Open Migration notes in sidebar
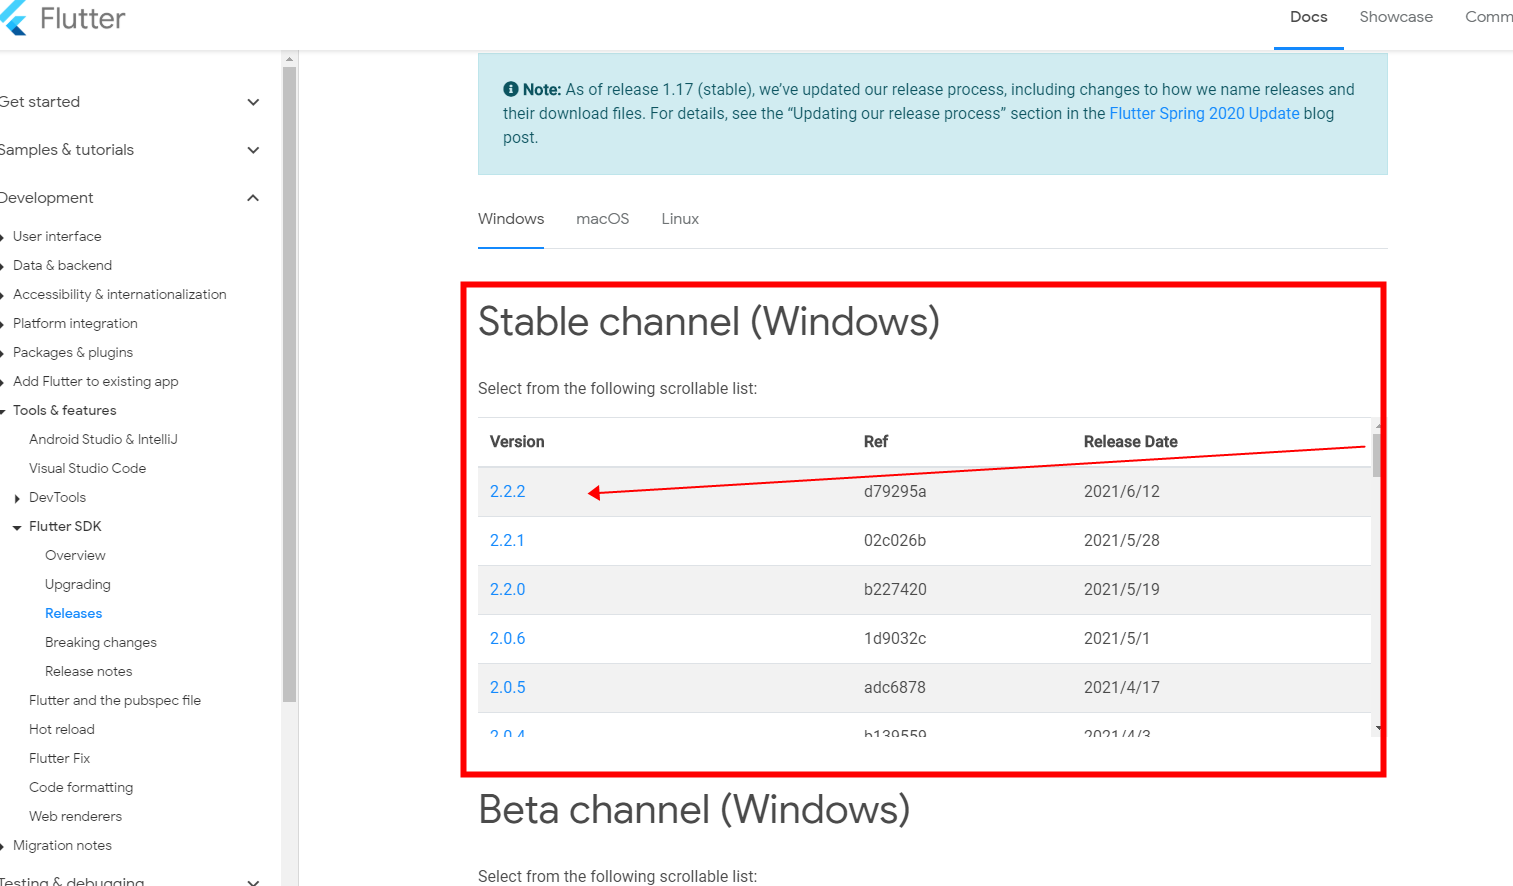The height and width of the screenshot is (886, 1513). (62, 846)
